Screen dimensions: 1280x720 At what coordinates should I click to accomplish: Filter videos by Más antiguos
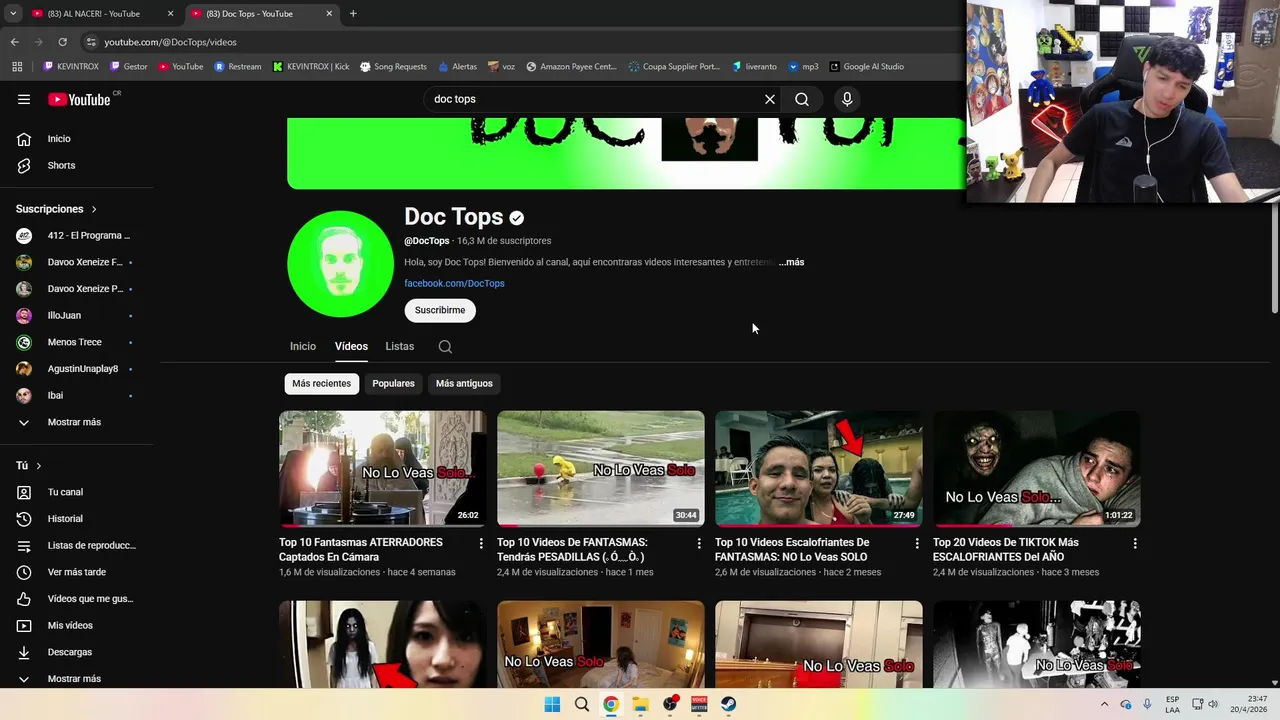coord(464,383)
